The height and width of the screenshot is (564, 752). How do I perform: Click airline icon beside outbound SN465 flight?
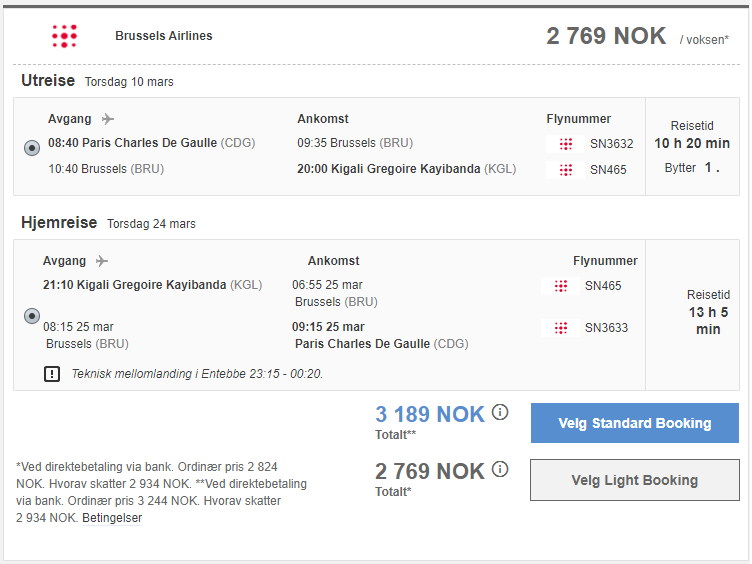[566, 170]
